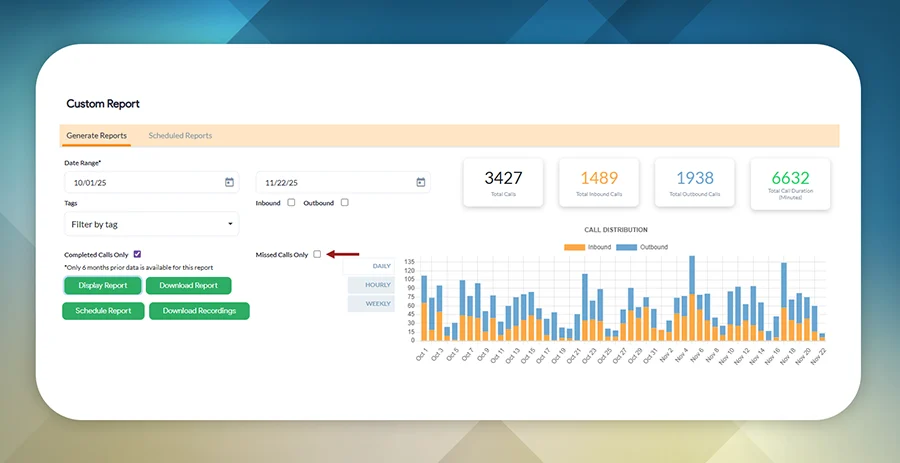Click the Display Report button
Viewport: 900px width, 463px height.
point(103,286)
